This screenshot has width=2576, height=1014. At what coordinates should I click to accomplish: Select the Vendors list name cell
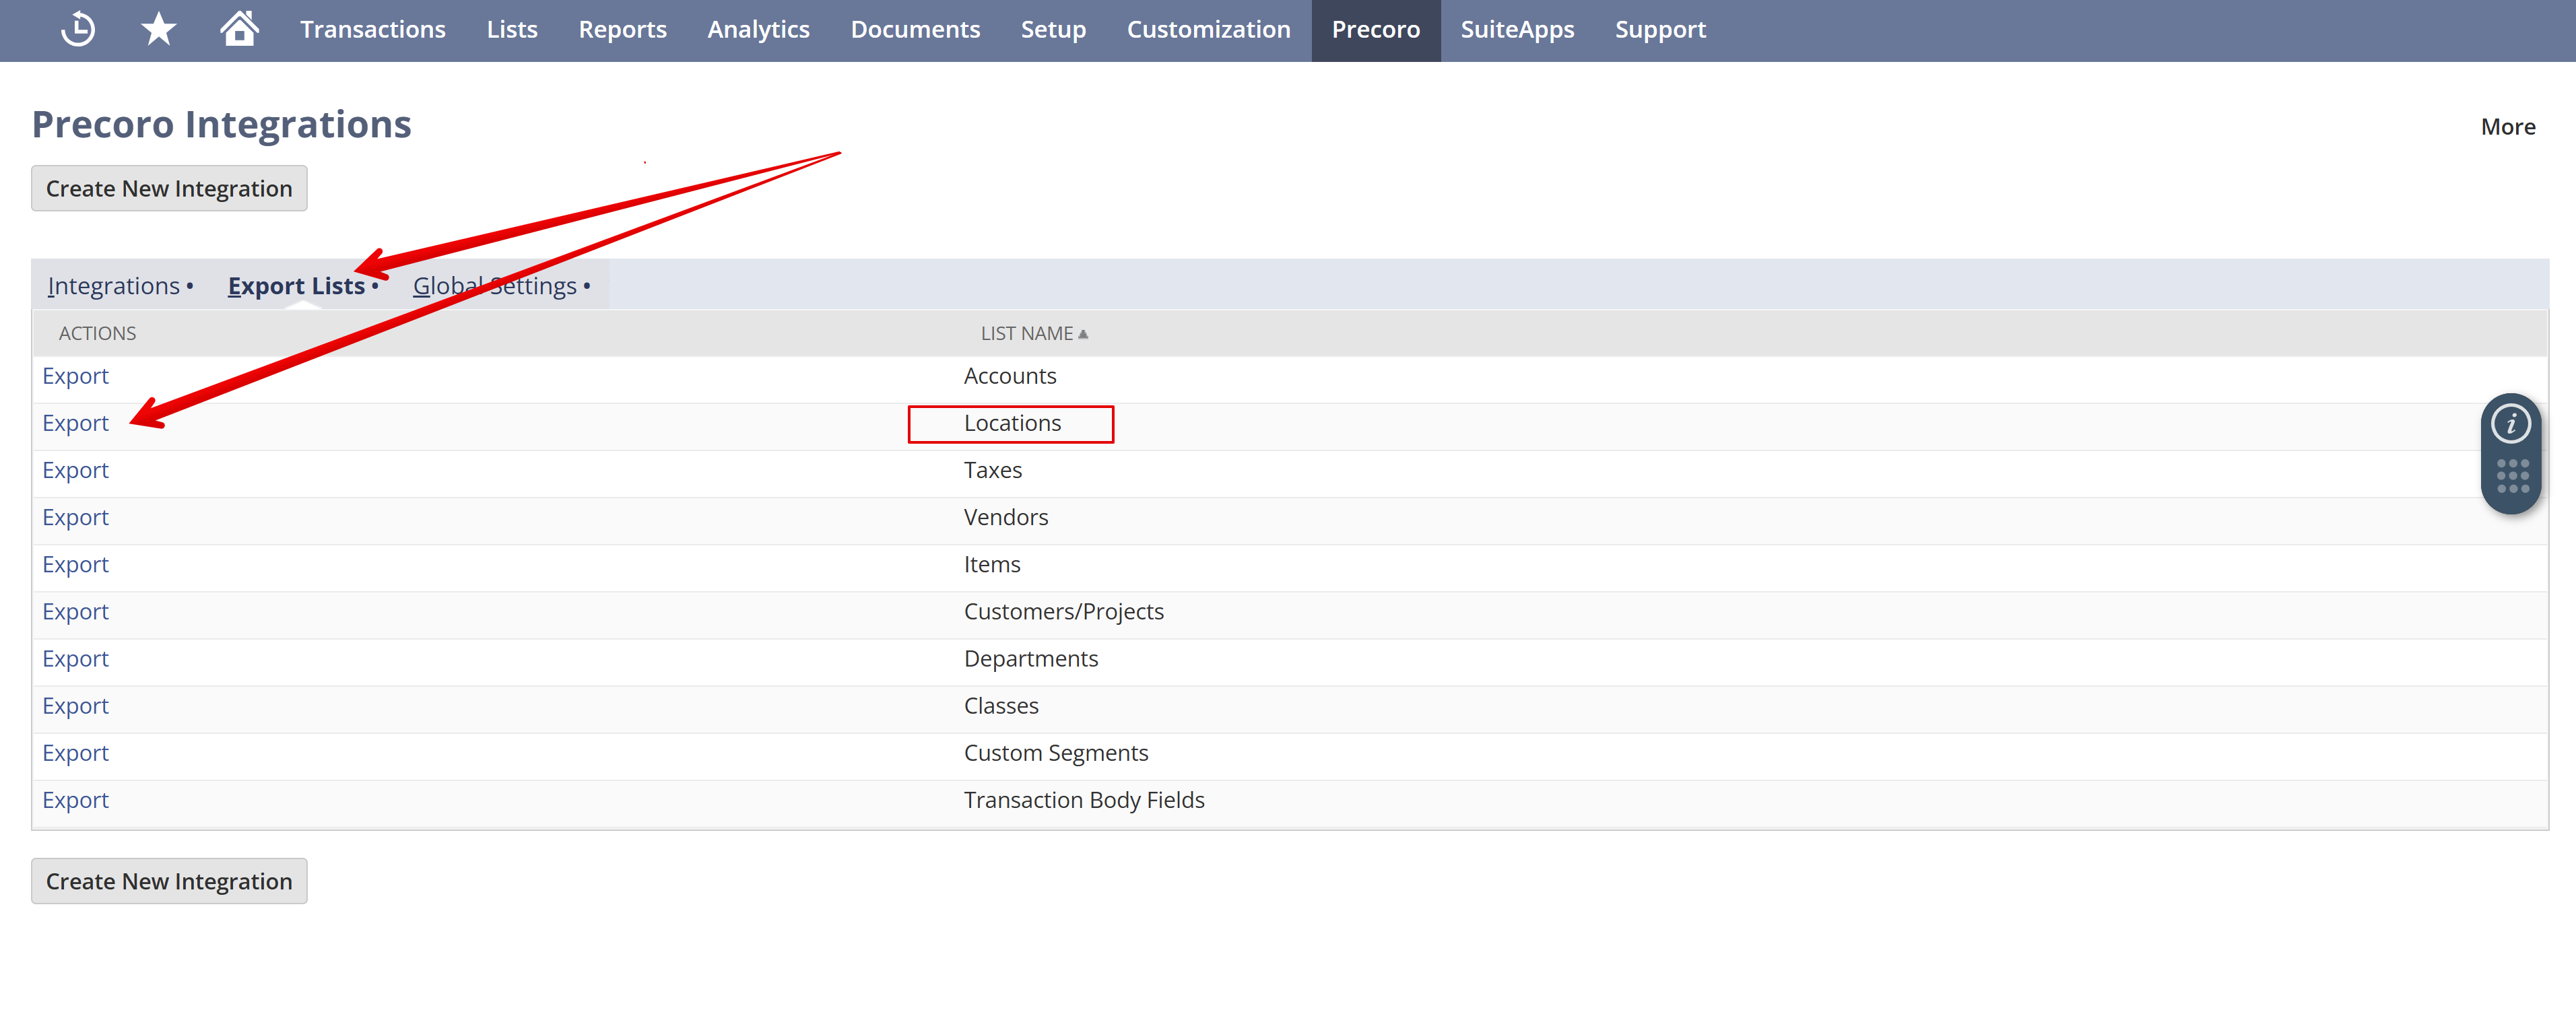[1006, 517]
